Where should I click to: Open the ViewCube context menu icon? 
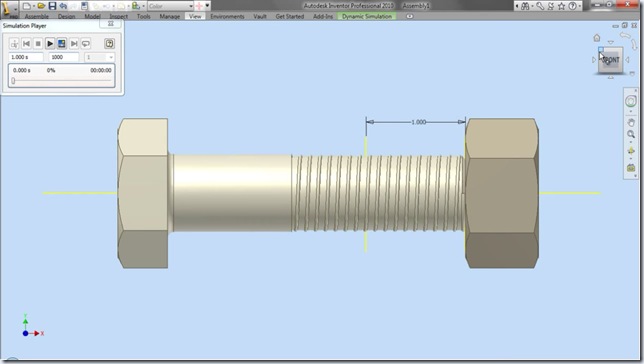[632, 74]
